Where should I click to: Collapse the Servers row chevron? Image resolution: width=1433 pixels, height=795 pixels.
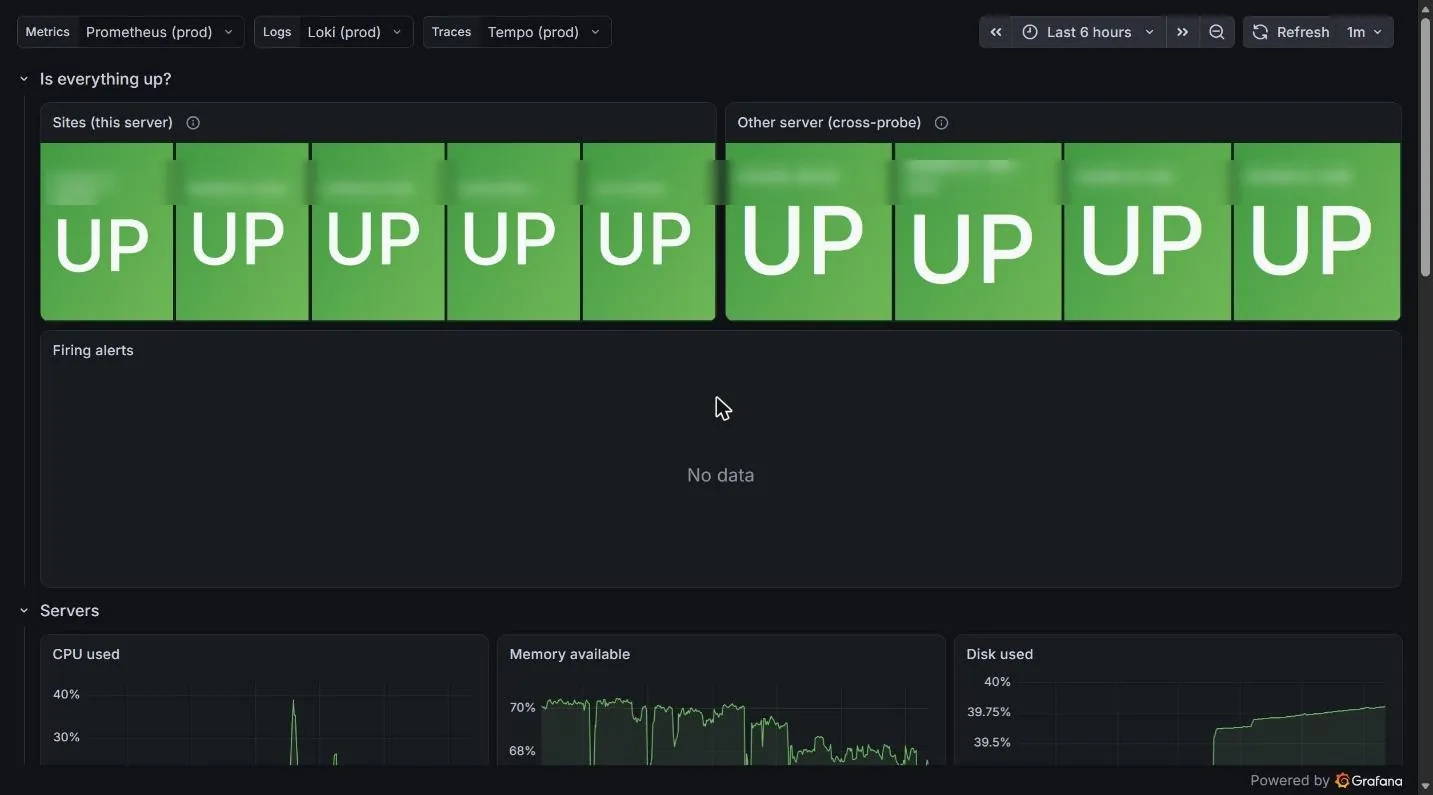[x=24, y=611]
